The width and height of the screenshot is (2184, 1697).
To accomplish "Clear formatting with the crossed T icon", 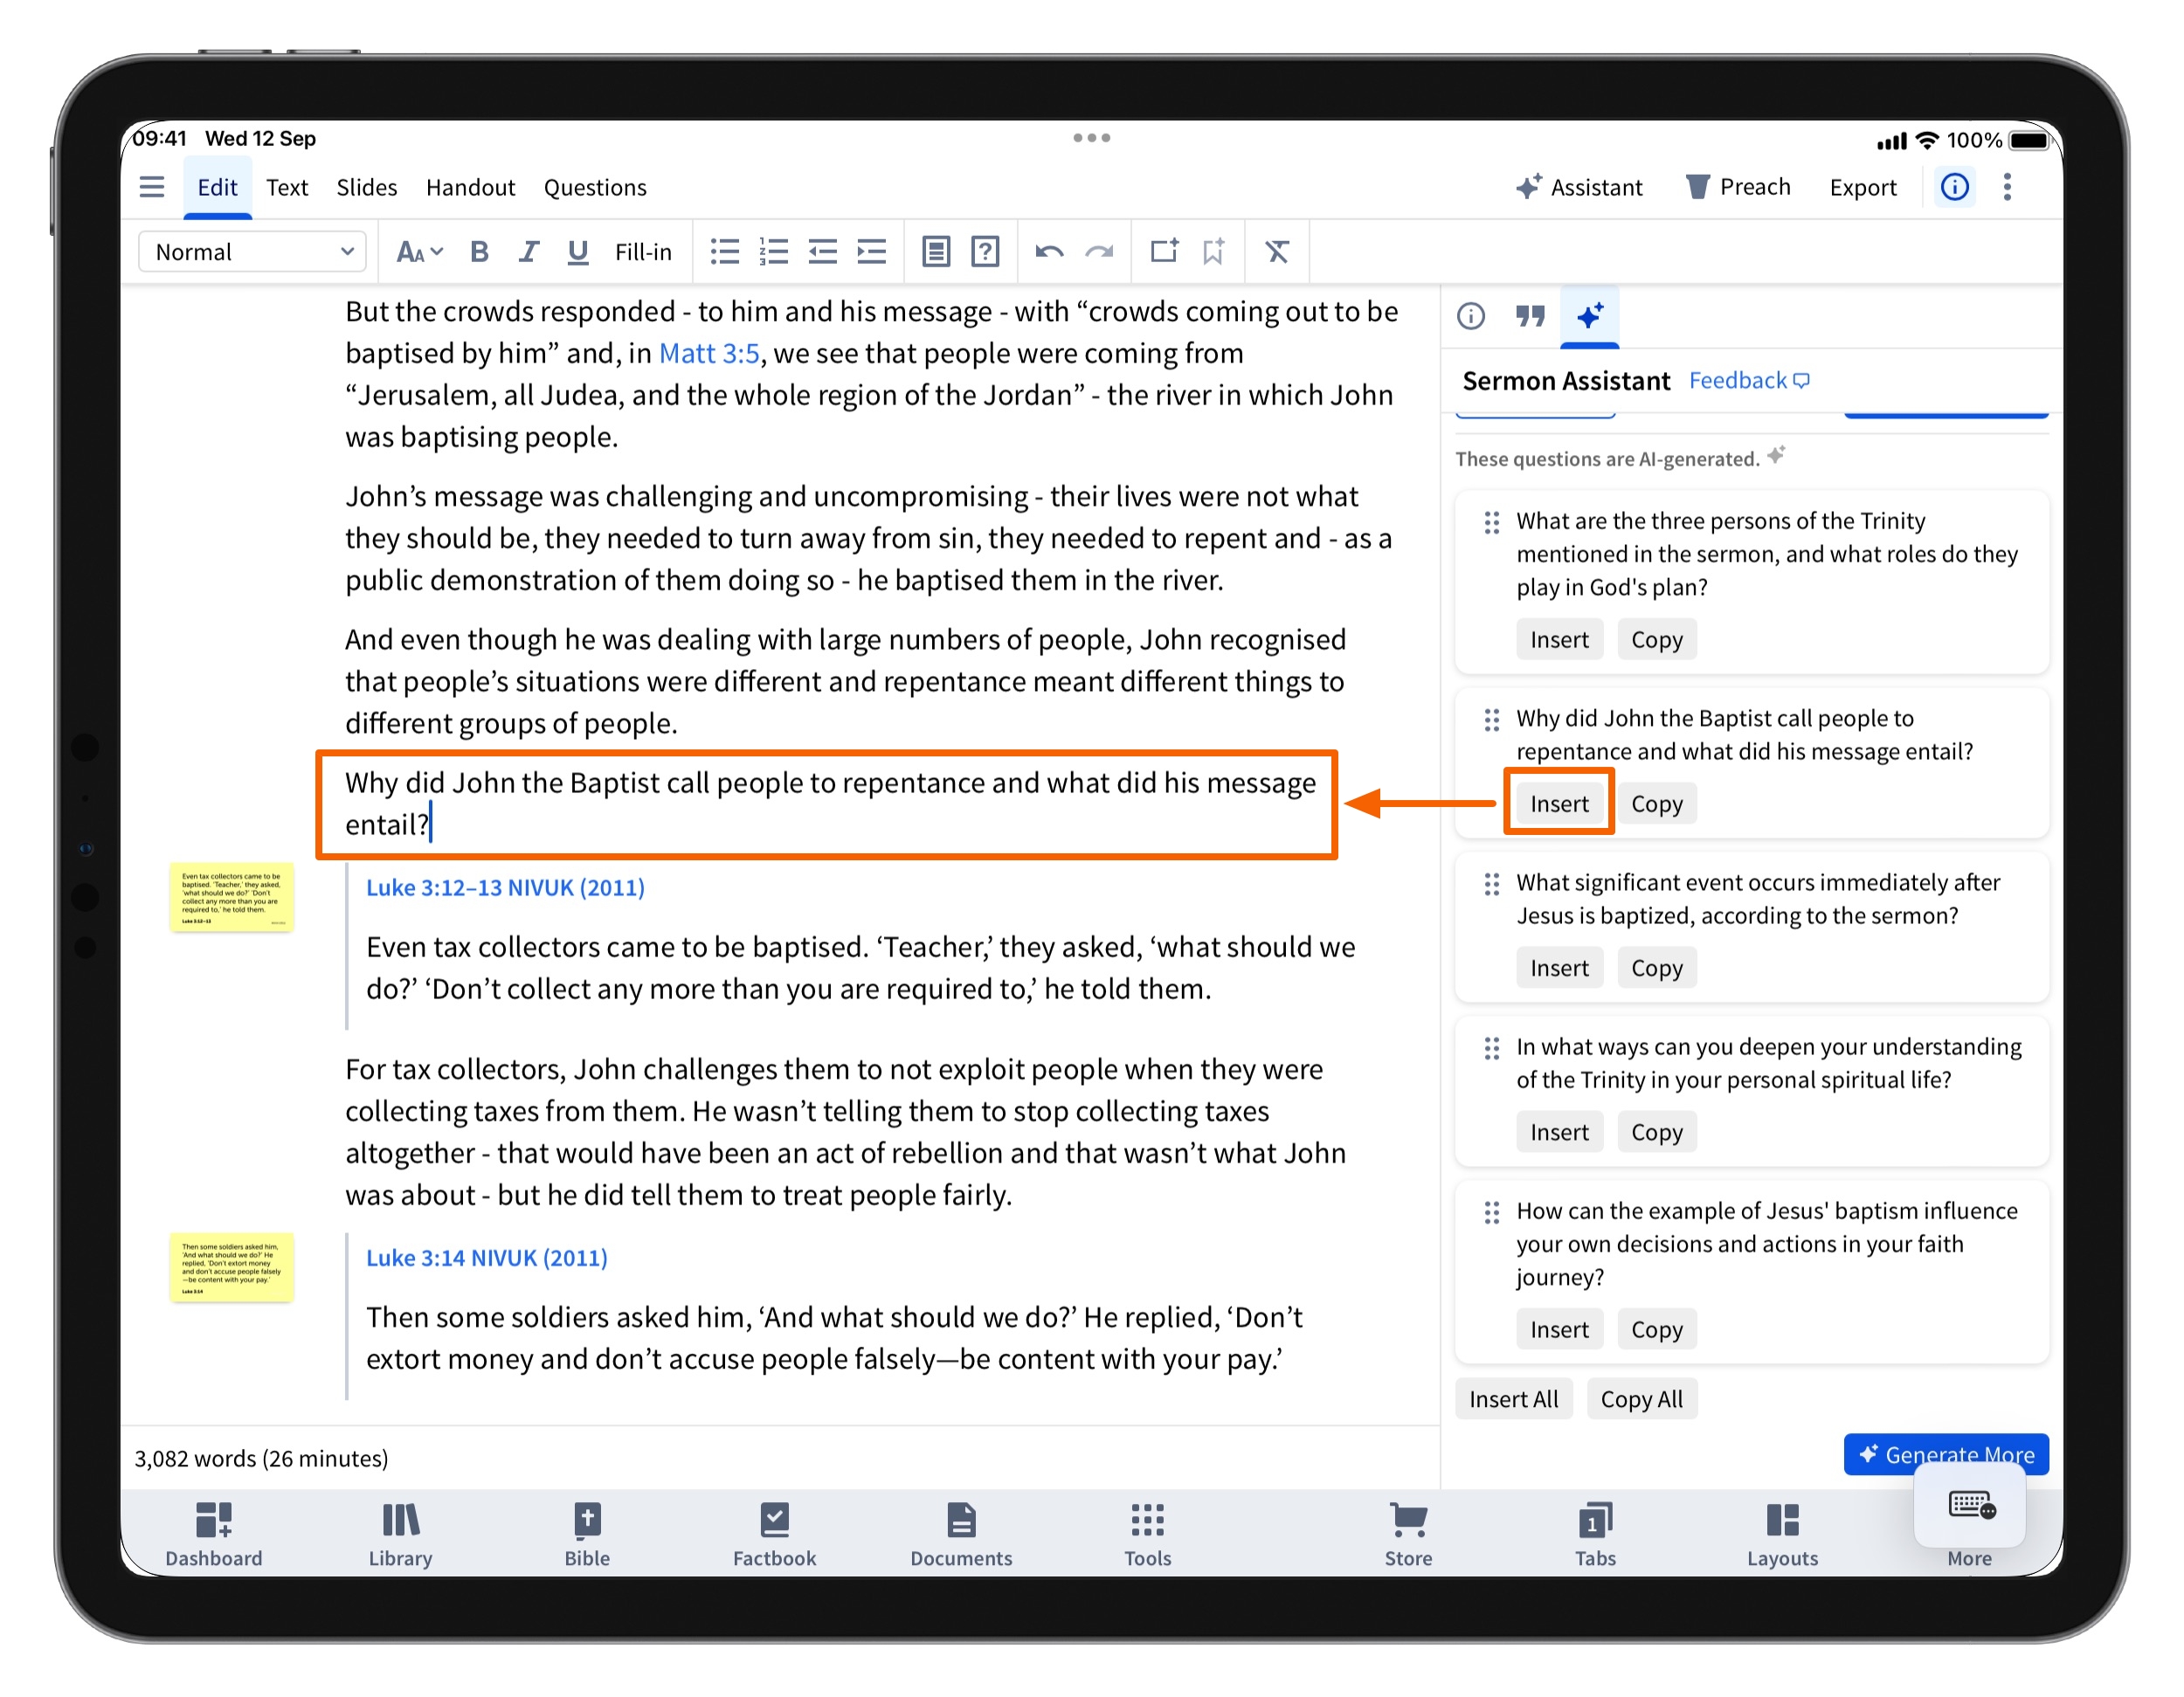I will pyautogui.click(x=1277, y=252).
